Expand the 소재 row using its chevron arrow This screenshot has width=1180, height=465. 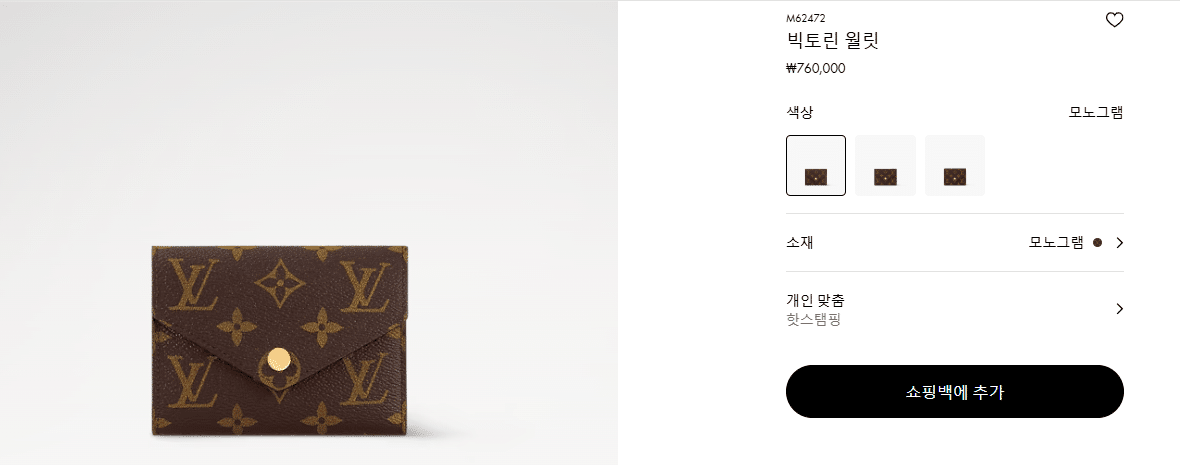click(x=1120, y=243)
